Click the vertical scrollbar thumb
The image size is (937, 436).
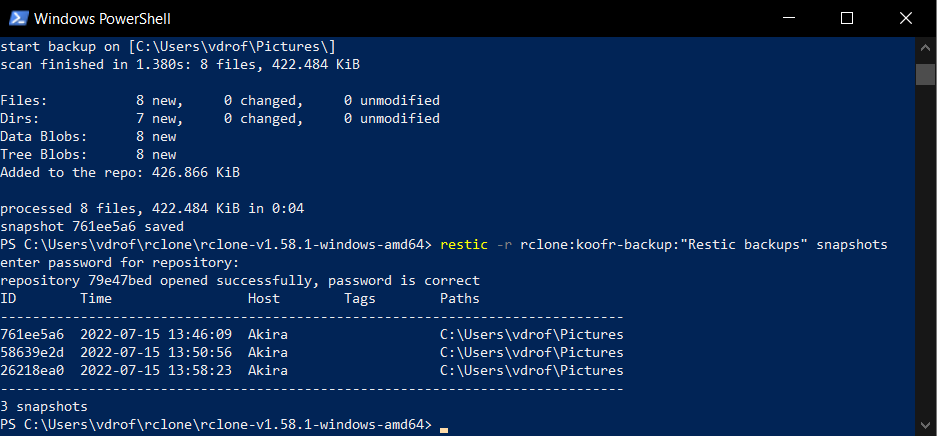click(x=926, y=74)
